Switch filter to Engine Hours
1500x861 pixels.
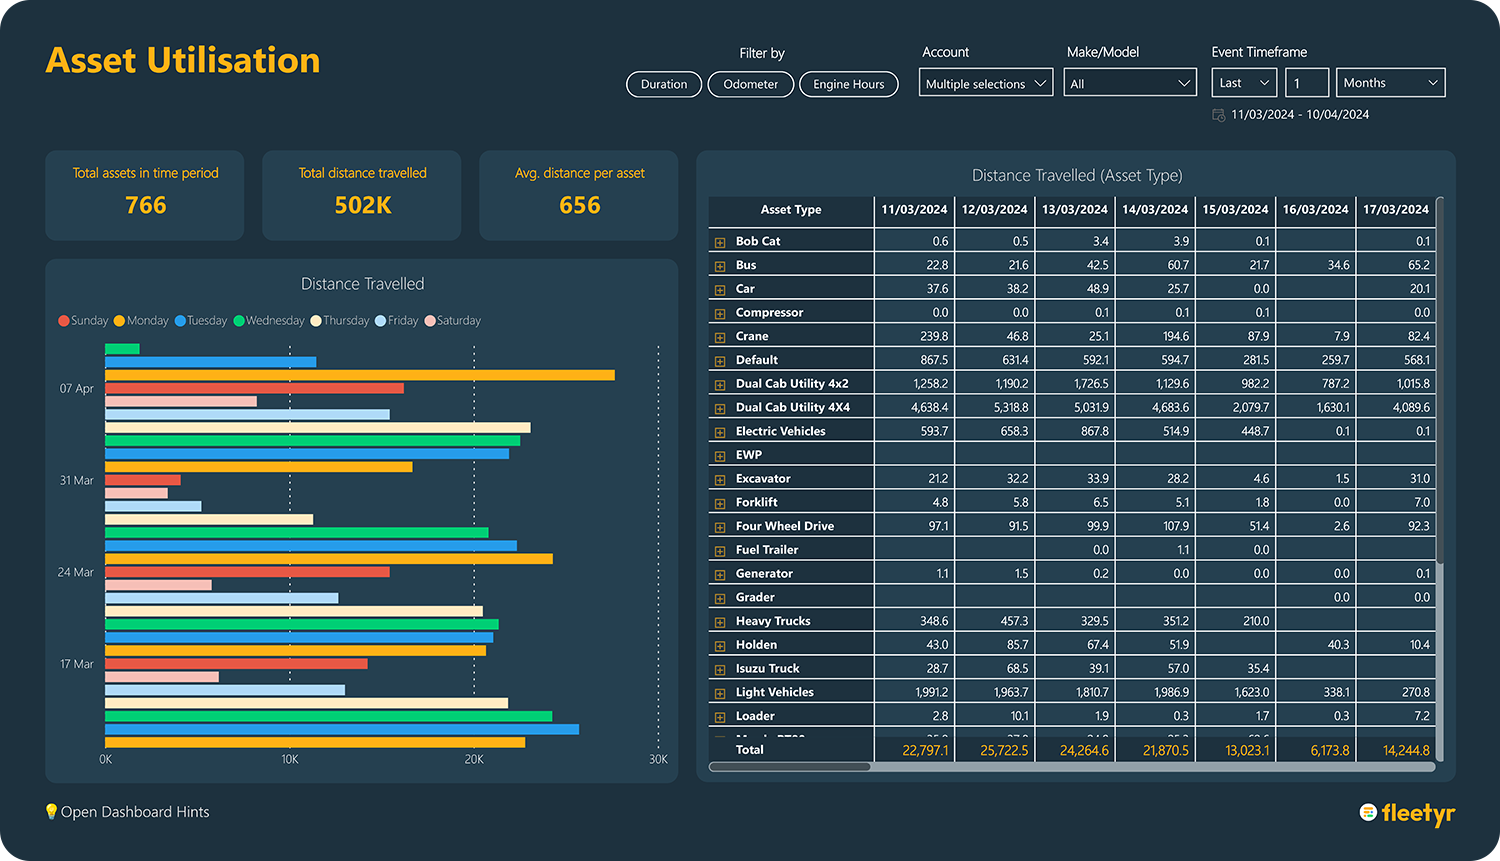pos(848,84)
